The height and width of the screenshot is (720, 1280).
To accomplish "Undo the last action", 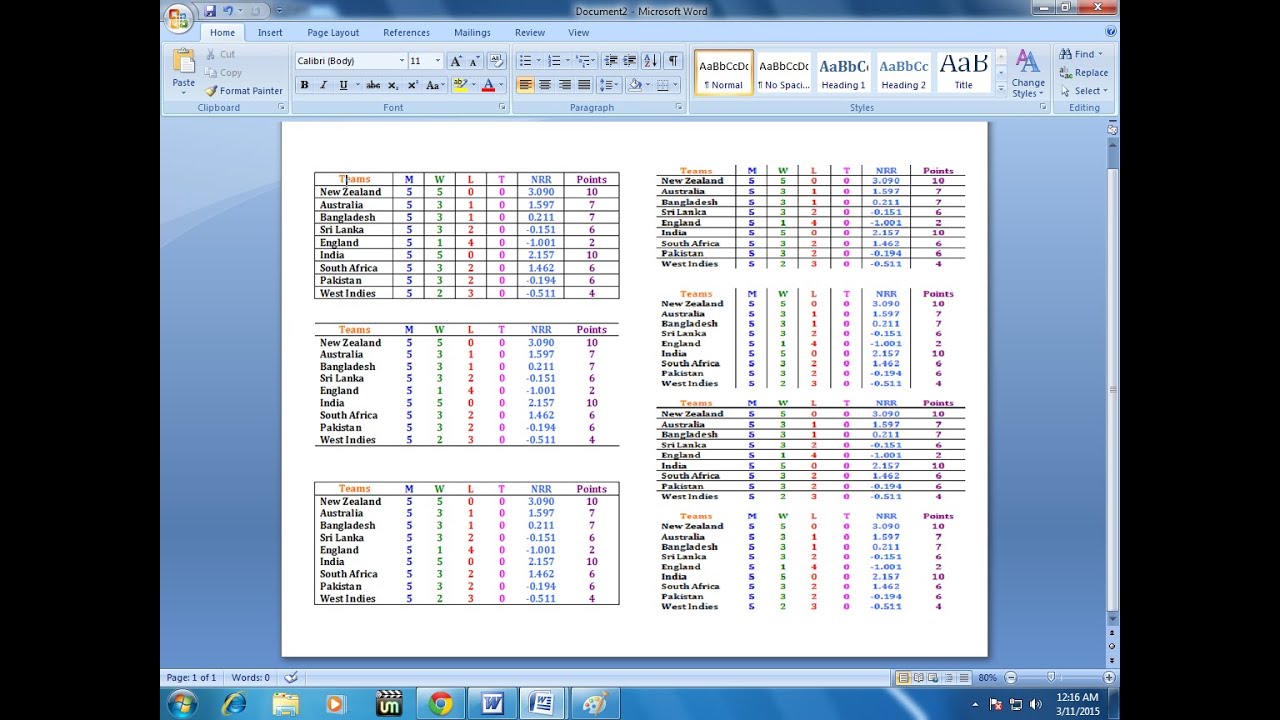I will pyautogui.click(x=228, y=11).
